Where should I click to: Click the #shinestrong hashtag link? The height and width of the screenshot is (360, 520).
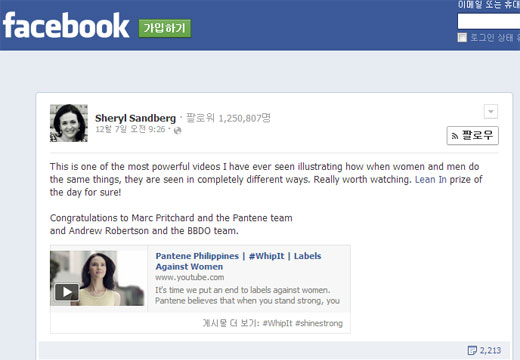[319, 323]
